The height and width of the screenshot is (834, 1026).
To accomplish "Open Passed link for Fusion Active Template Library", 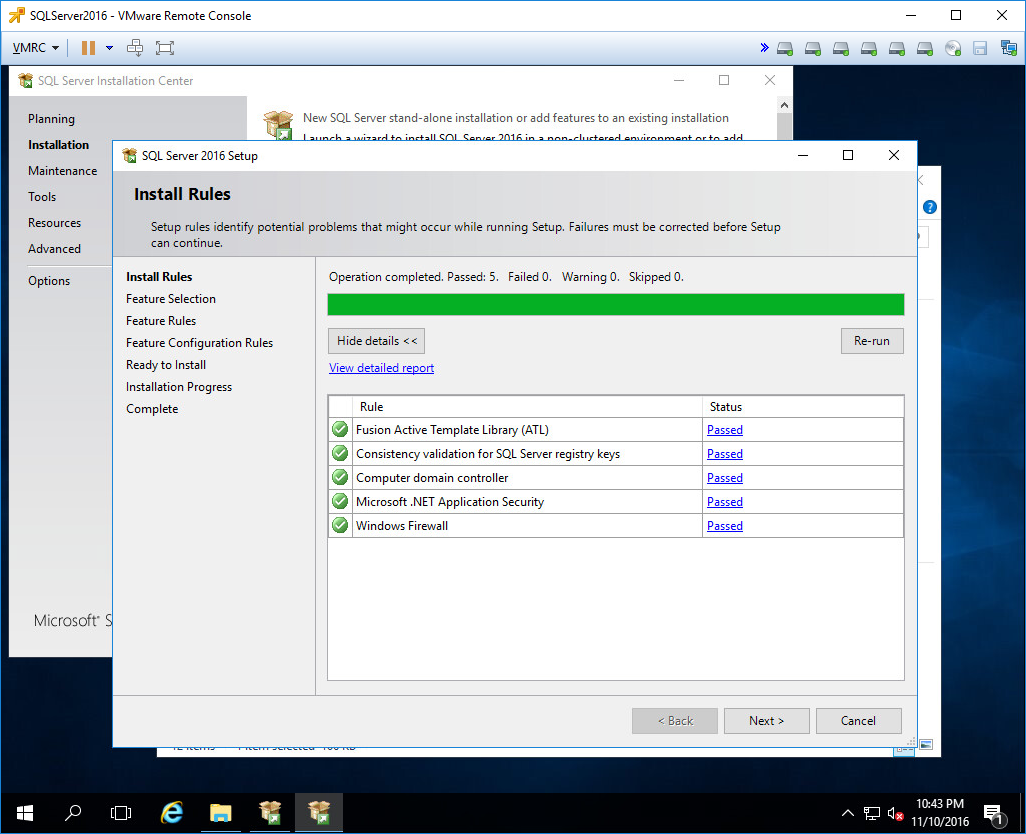I will (x=724, y=430).
